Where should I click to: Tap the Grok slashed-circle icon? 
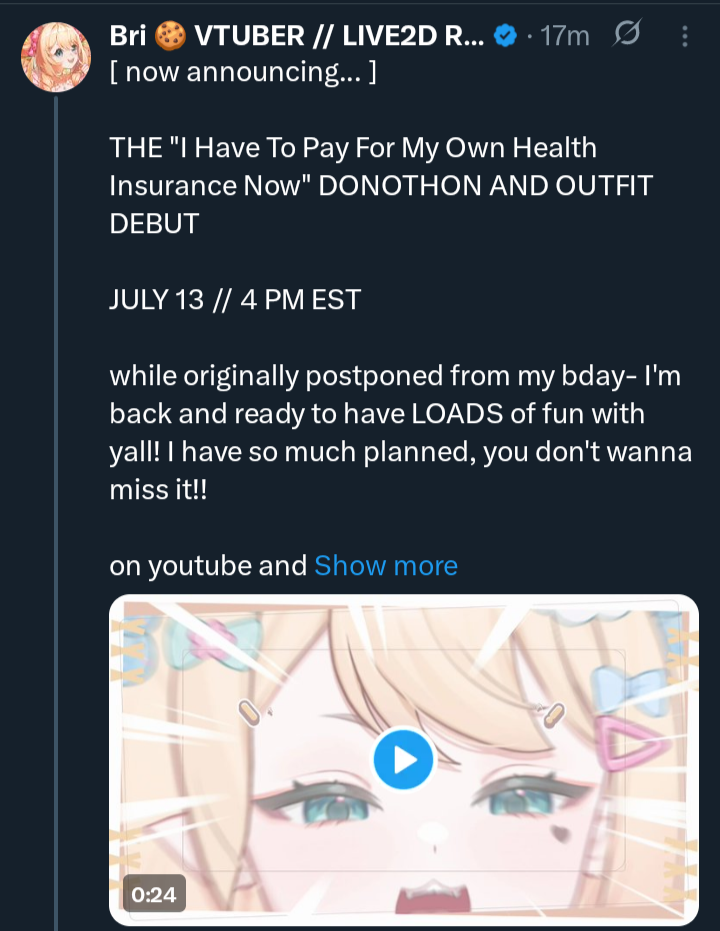[x=626, y=37]
